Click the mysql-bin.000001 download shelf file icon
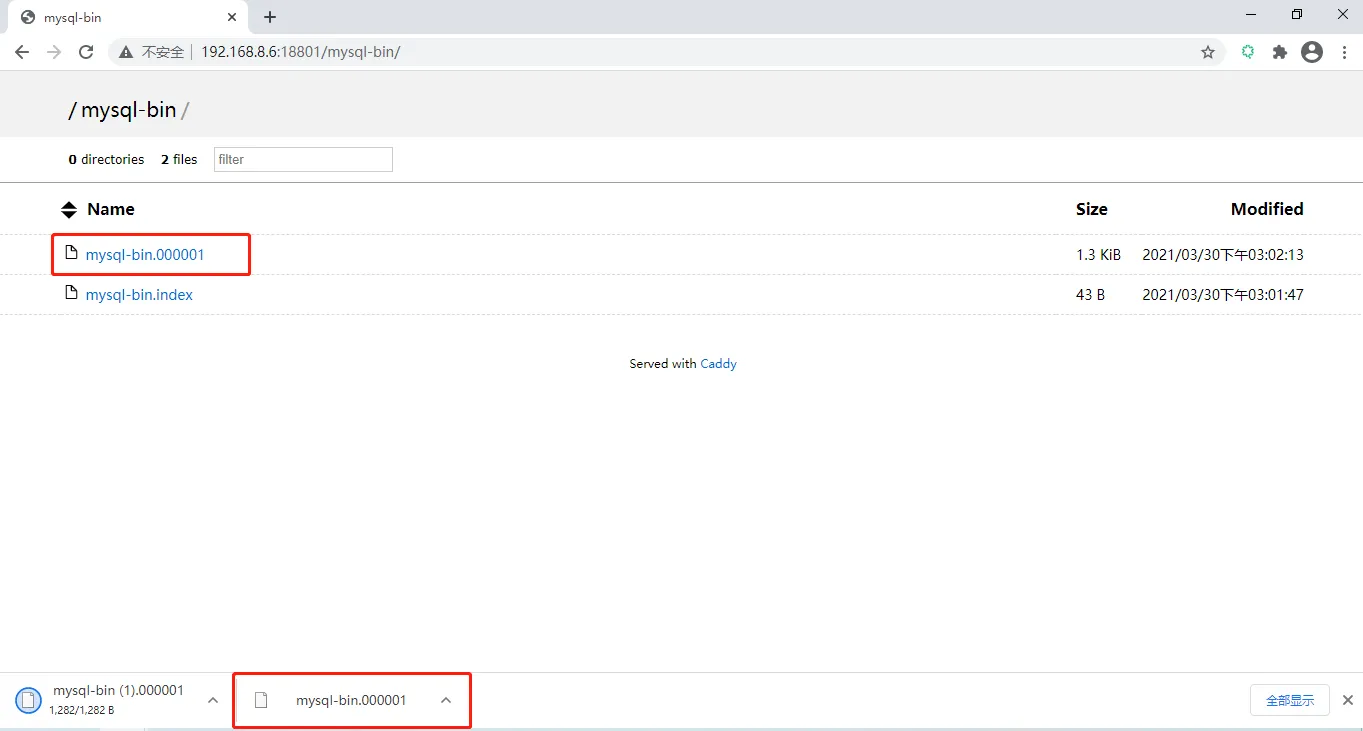This screenshot has height=731, width=1363. pos(261,700)
